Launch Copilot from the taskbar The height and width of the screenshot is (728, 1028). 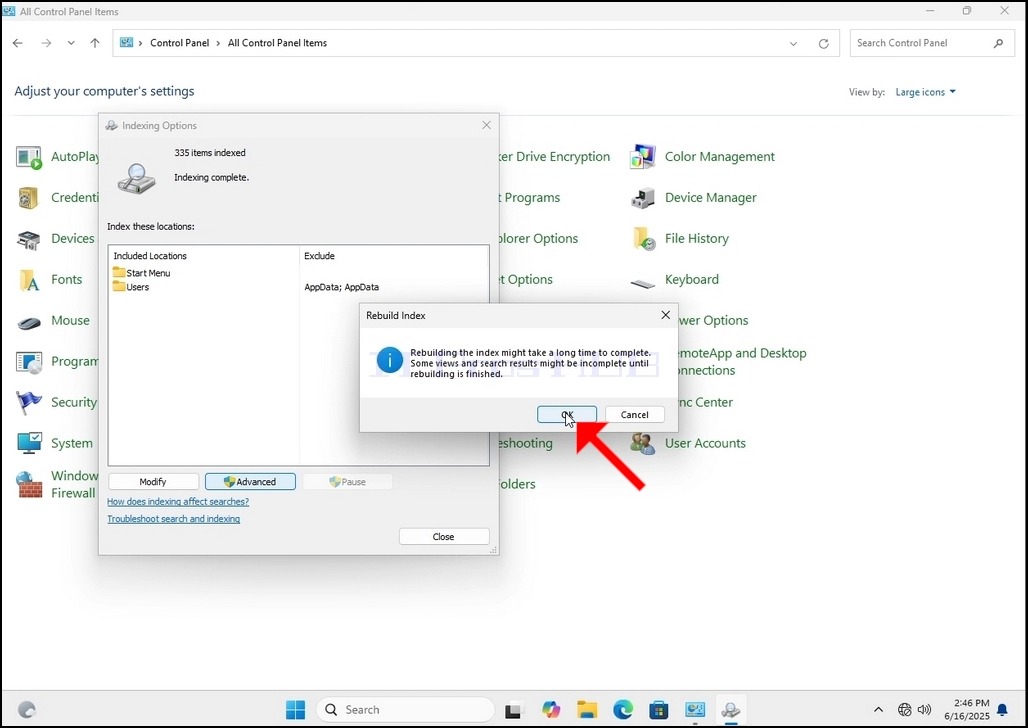point(551,710)
